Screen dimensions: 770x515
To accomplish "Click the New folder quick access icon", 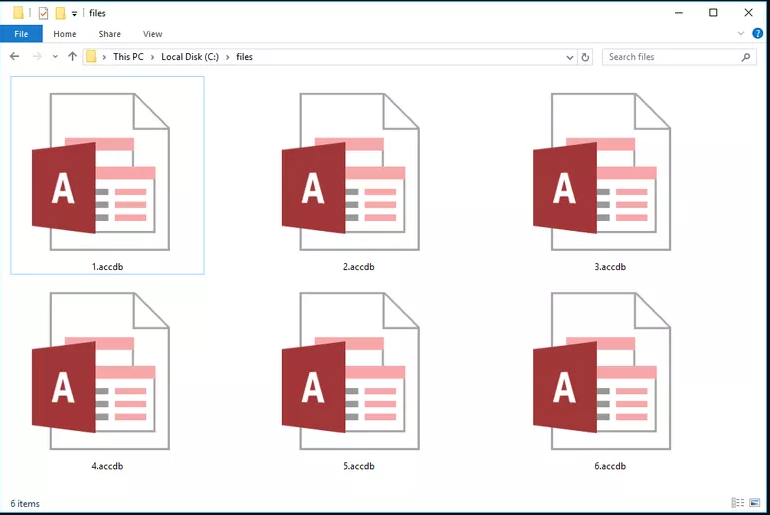I will [x=60, y=13].
